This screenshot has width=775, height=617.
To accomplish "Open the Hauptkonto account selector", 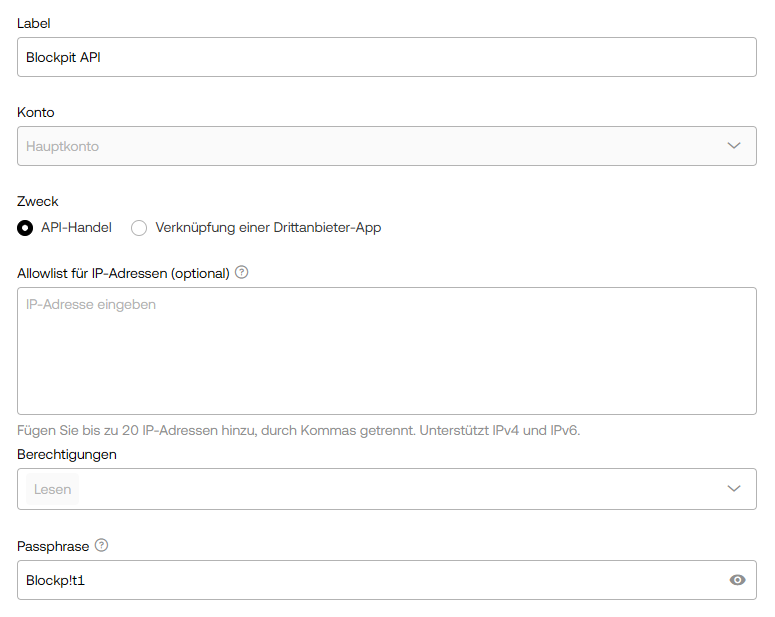I will click(x=387, y=146).
